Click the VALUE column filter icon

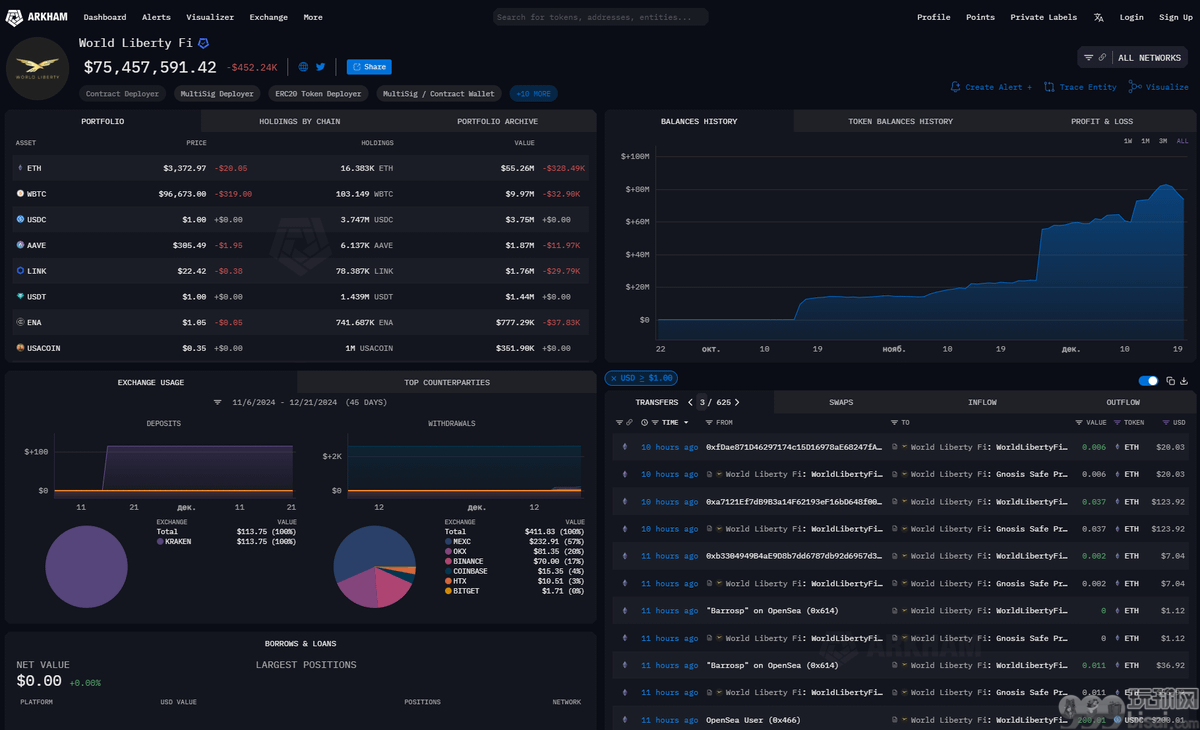tap(1079, 423)
